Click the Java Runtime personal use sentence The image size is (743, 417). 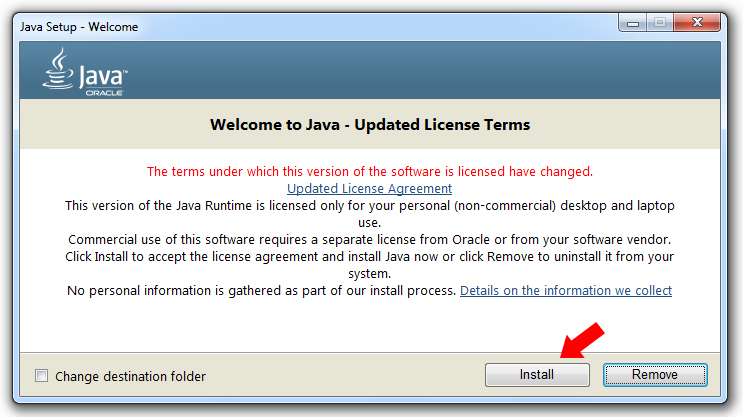(370, 214)
